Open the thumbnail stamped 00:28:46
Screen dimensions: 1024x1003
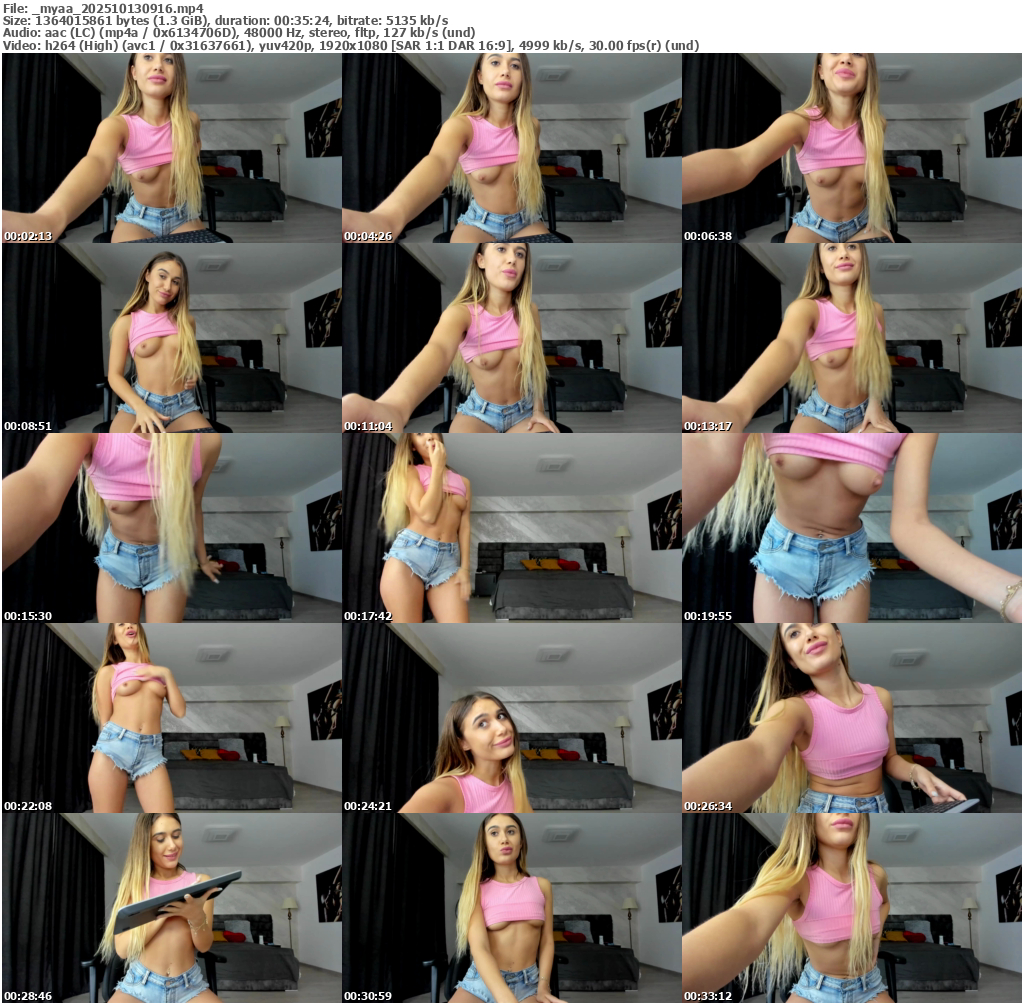point(171,908)
